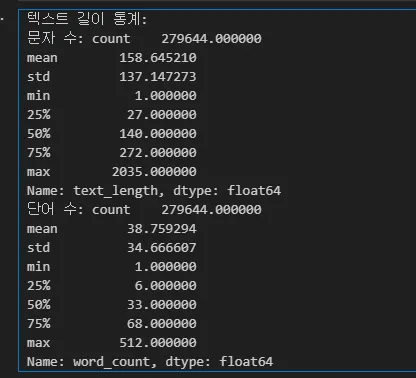
Task: Select the 75% value 68.000000
Action: (162, 324)
